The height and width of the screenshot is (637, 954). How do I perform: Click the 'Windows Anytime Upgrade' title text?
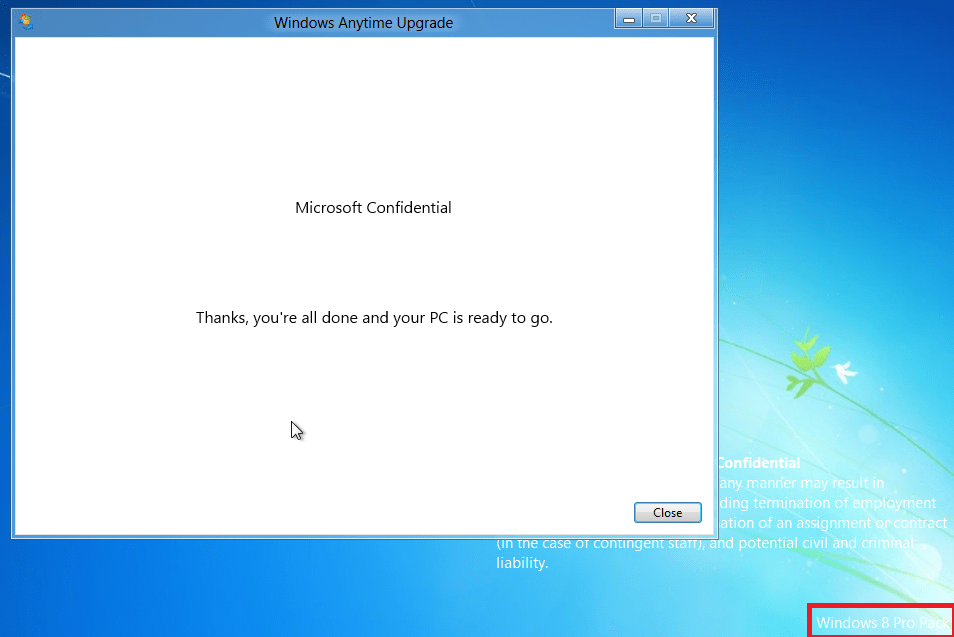363,23
